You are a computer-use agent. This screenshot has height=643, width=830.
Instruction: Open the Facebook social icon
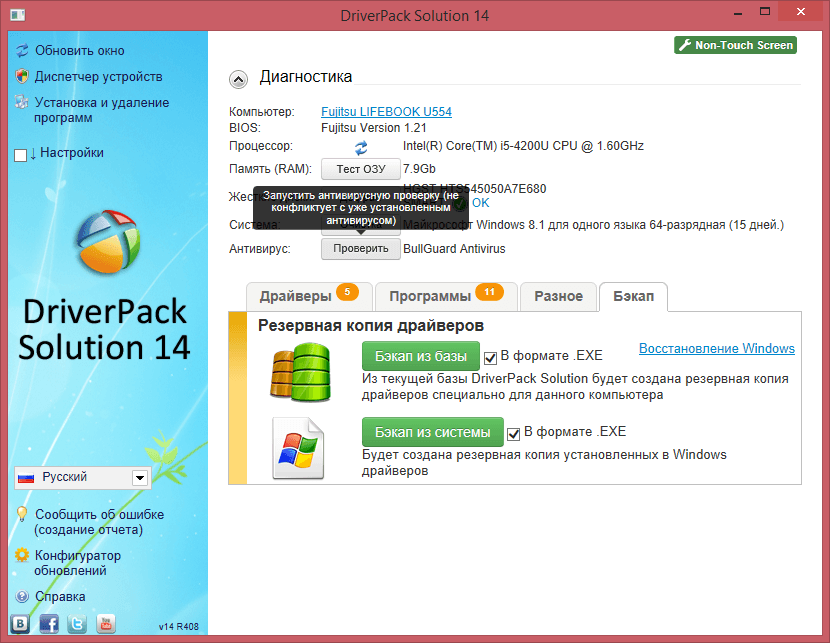[x=49, y=623]
